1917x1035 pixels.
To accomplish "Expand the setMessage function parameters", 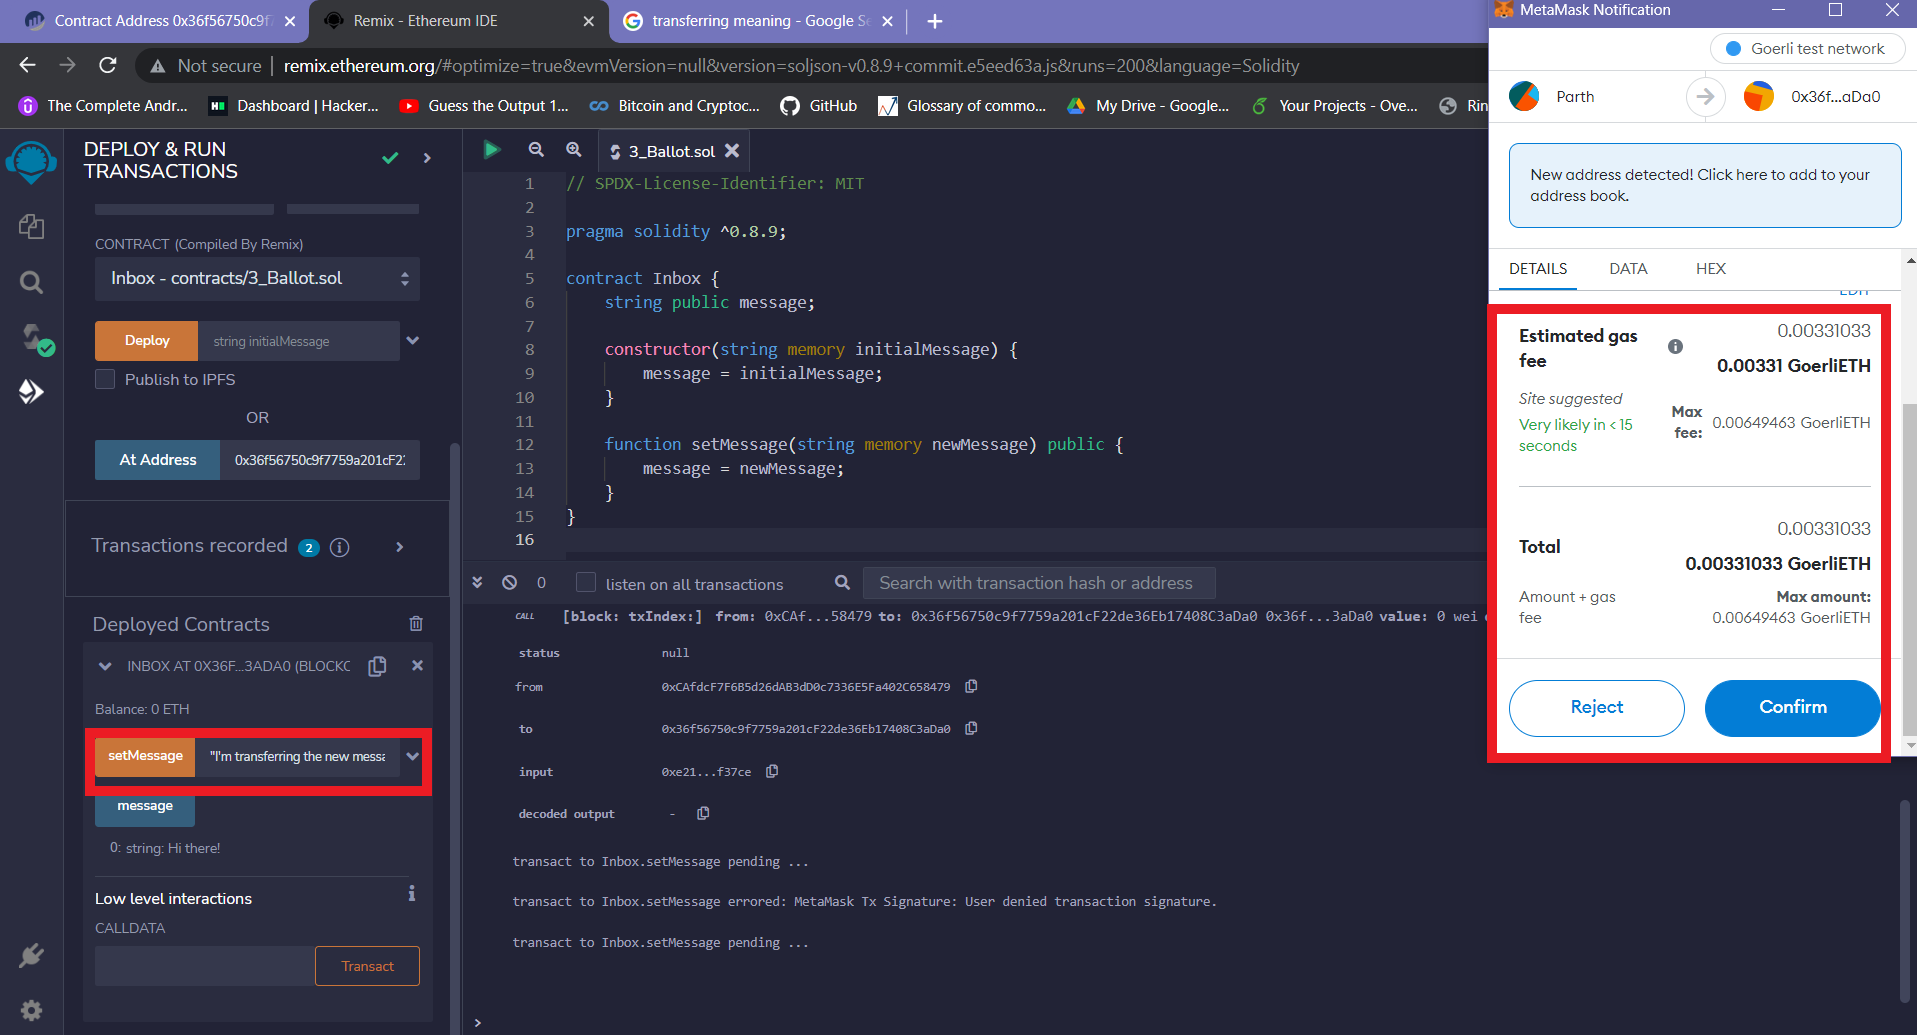I will click(x=412, y=756).
